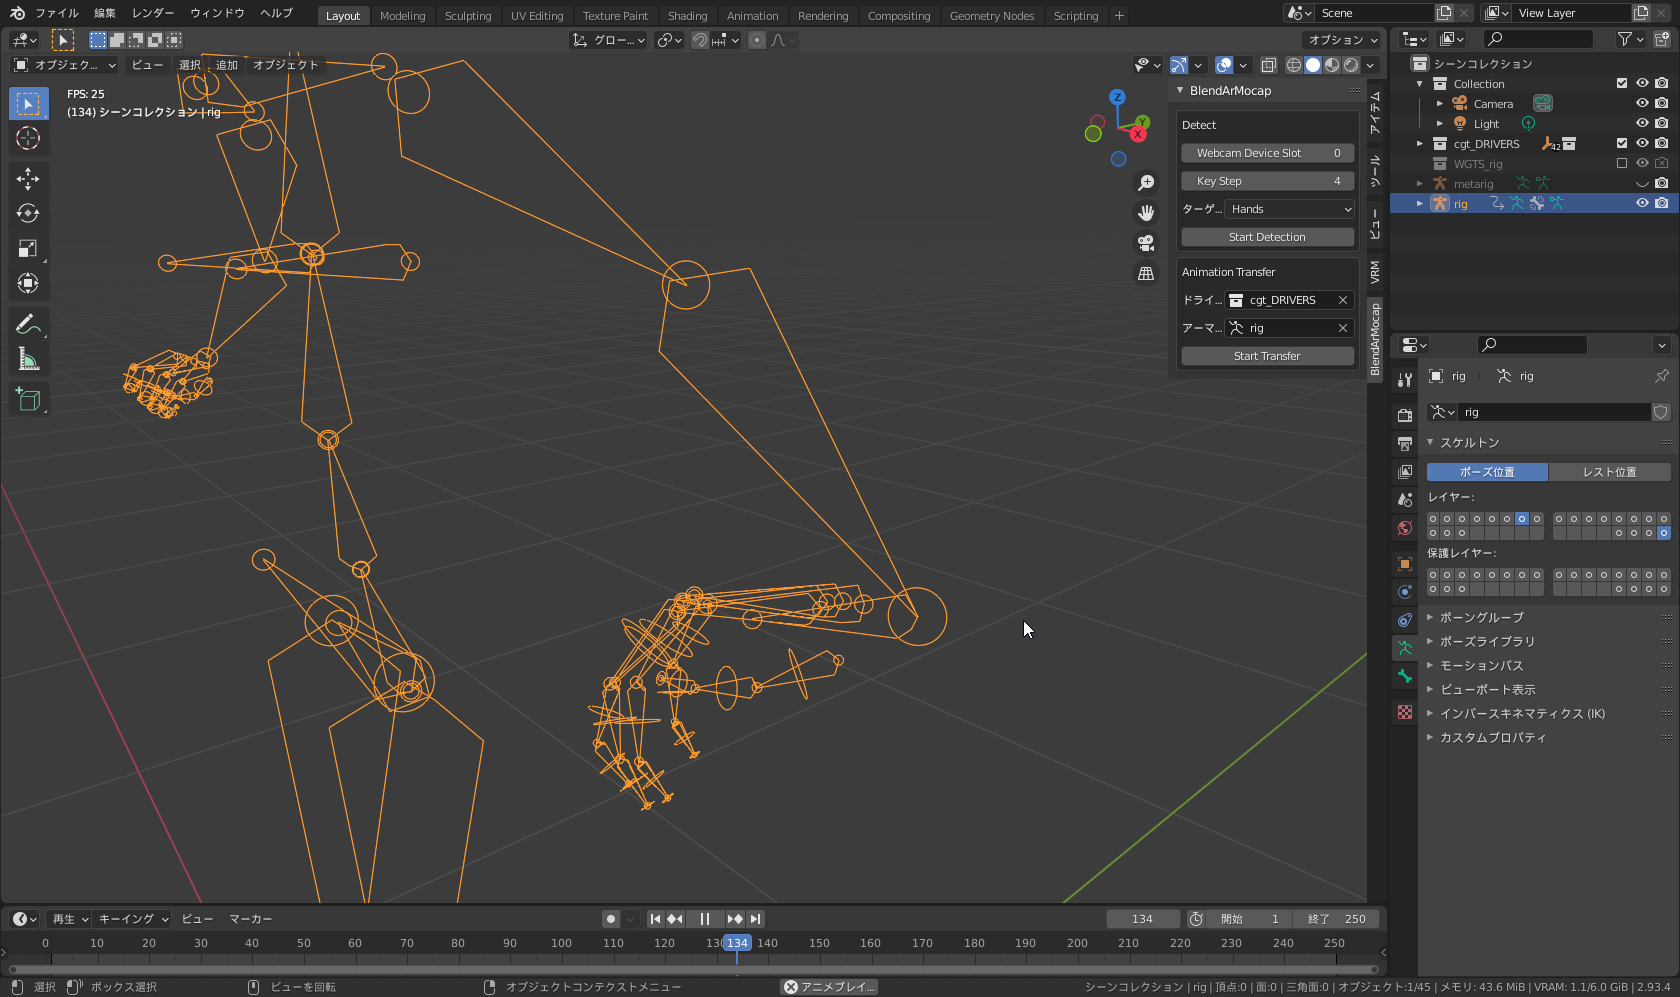Pause the timeline animation playback
Image resolution: width=1680 pixels, height=997 pixels.
pos(705,919)
